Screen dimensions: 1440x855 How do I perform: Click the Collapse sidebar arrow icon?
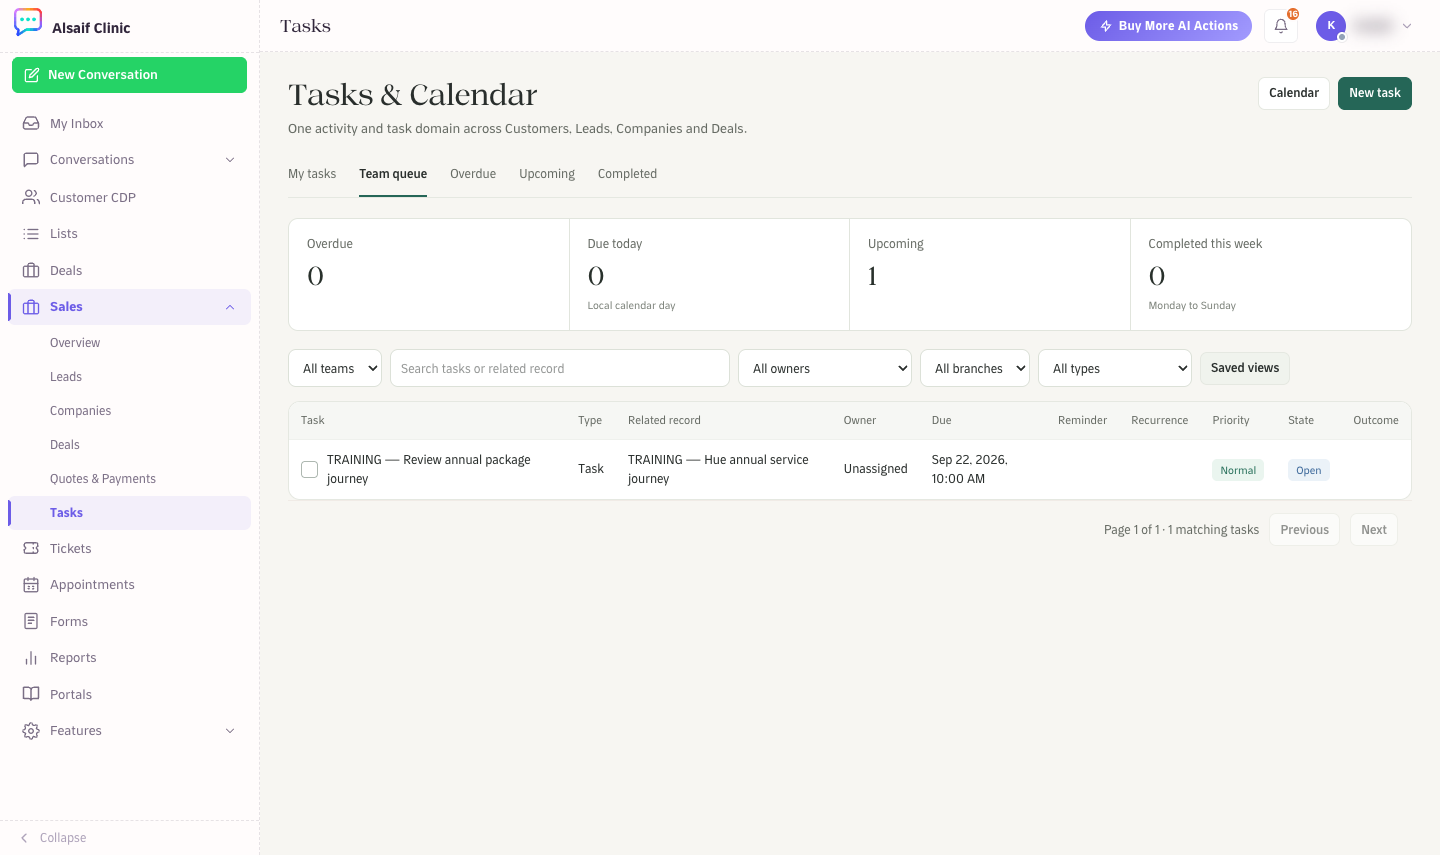(x=24, y=838)
